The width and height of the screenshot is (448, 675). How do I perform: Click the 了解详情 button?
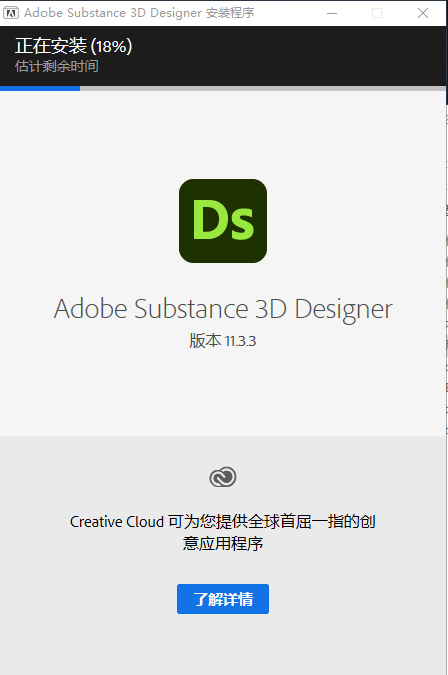point(222,599)
